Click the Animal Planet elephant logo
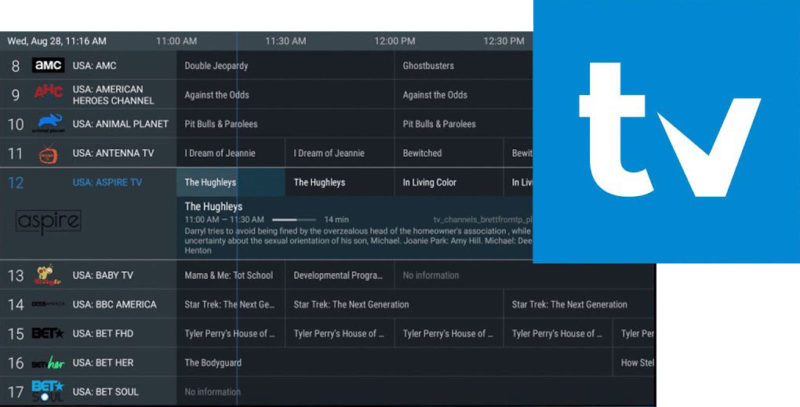 point(48,123)
